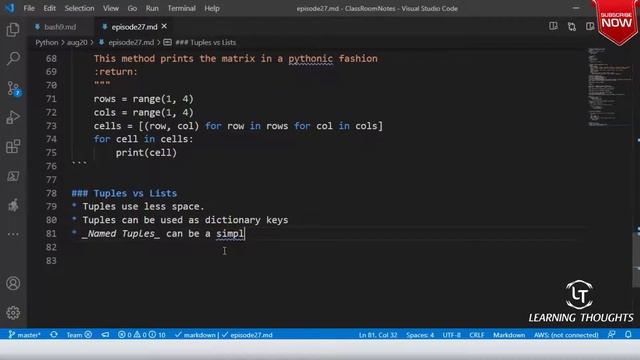Change language mode via Markdown item
Viewport: 640px width, 360px height.
click(x=509, y=335)
